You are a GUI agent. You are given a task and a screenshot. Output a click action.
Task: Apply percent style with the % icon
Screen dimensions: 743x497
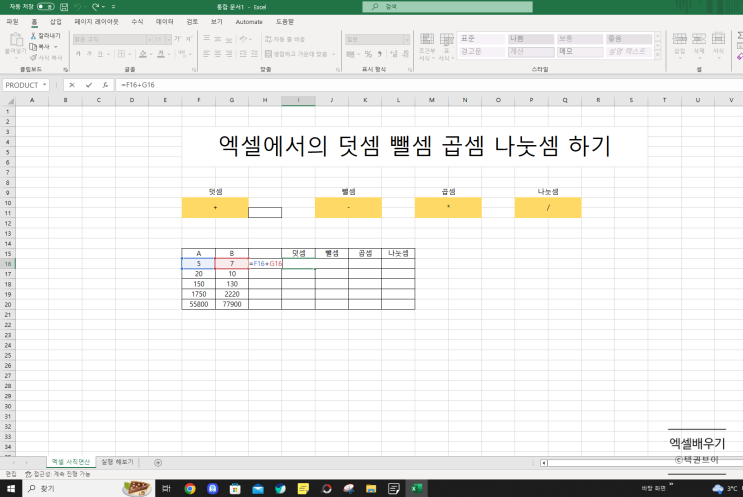368,54
